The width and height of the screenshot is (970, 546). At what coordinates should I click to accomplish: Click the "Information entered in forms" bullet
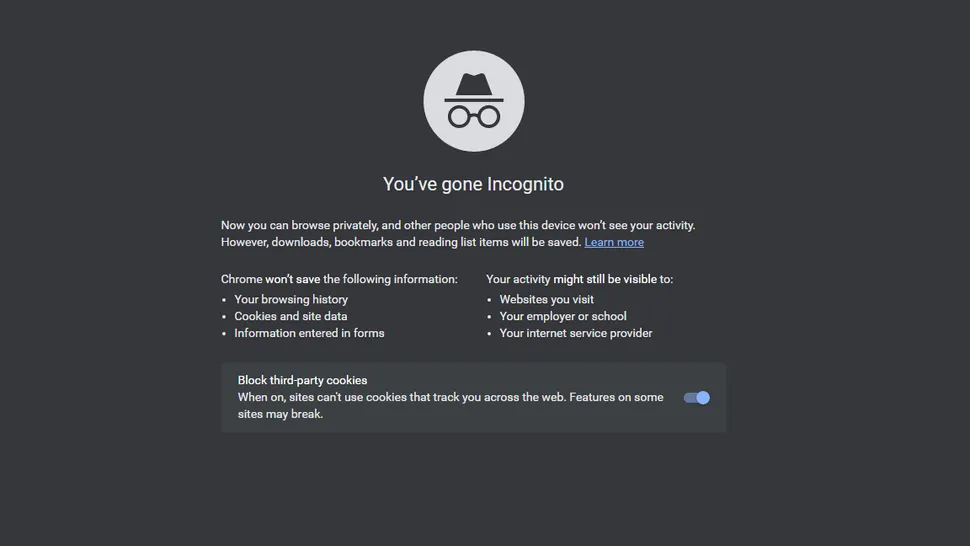pyautogui.click(x=309, y=333)
